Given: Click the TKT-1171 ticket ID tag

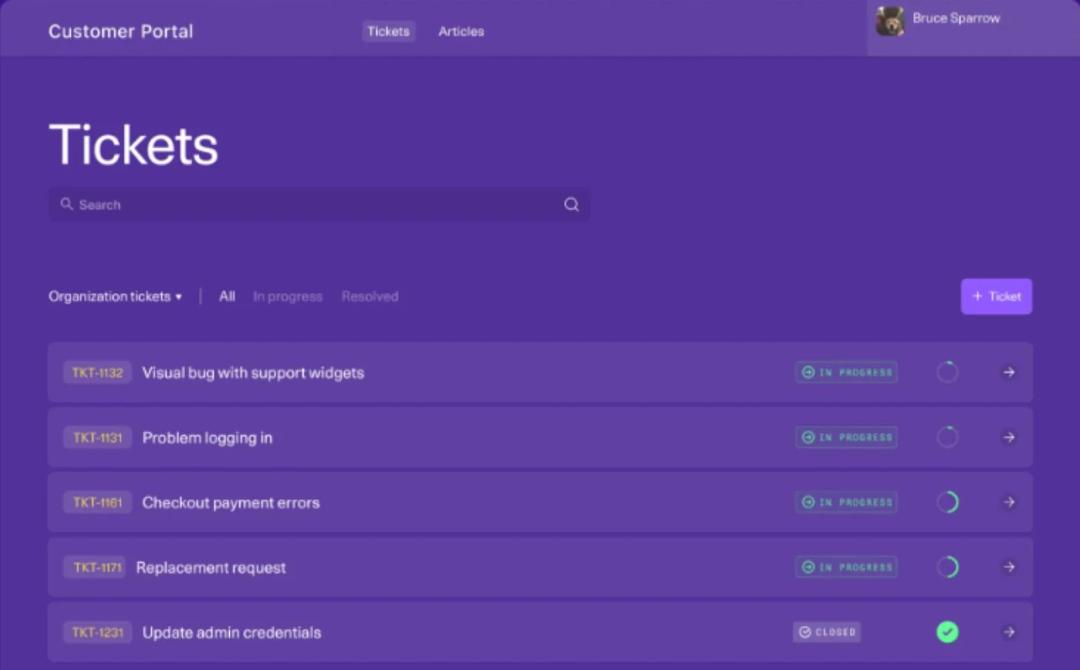Looking at the screenshot, I should pos(94,567).
